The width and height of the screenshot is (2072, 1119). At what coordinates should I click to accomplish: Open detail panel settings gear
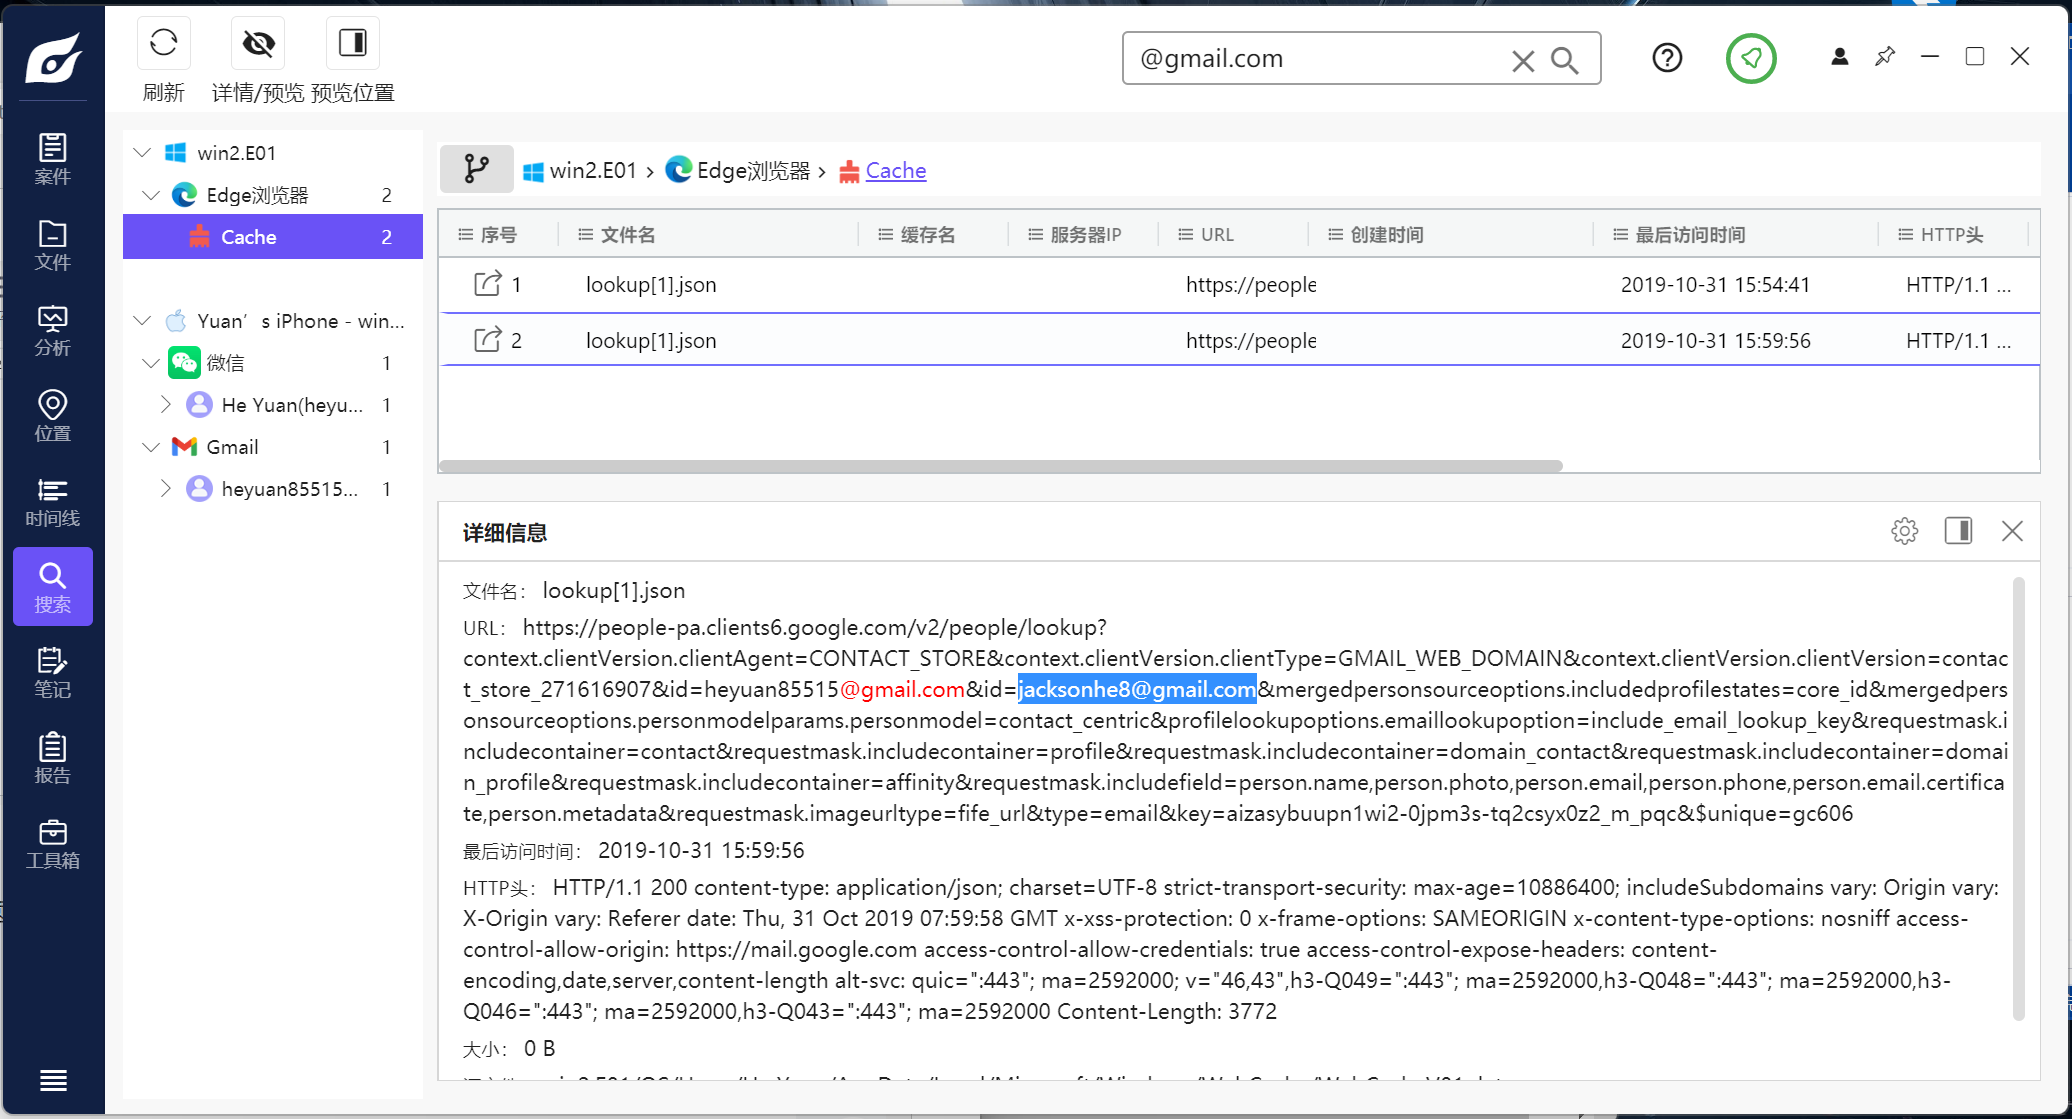(1904, 531)
